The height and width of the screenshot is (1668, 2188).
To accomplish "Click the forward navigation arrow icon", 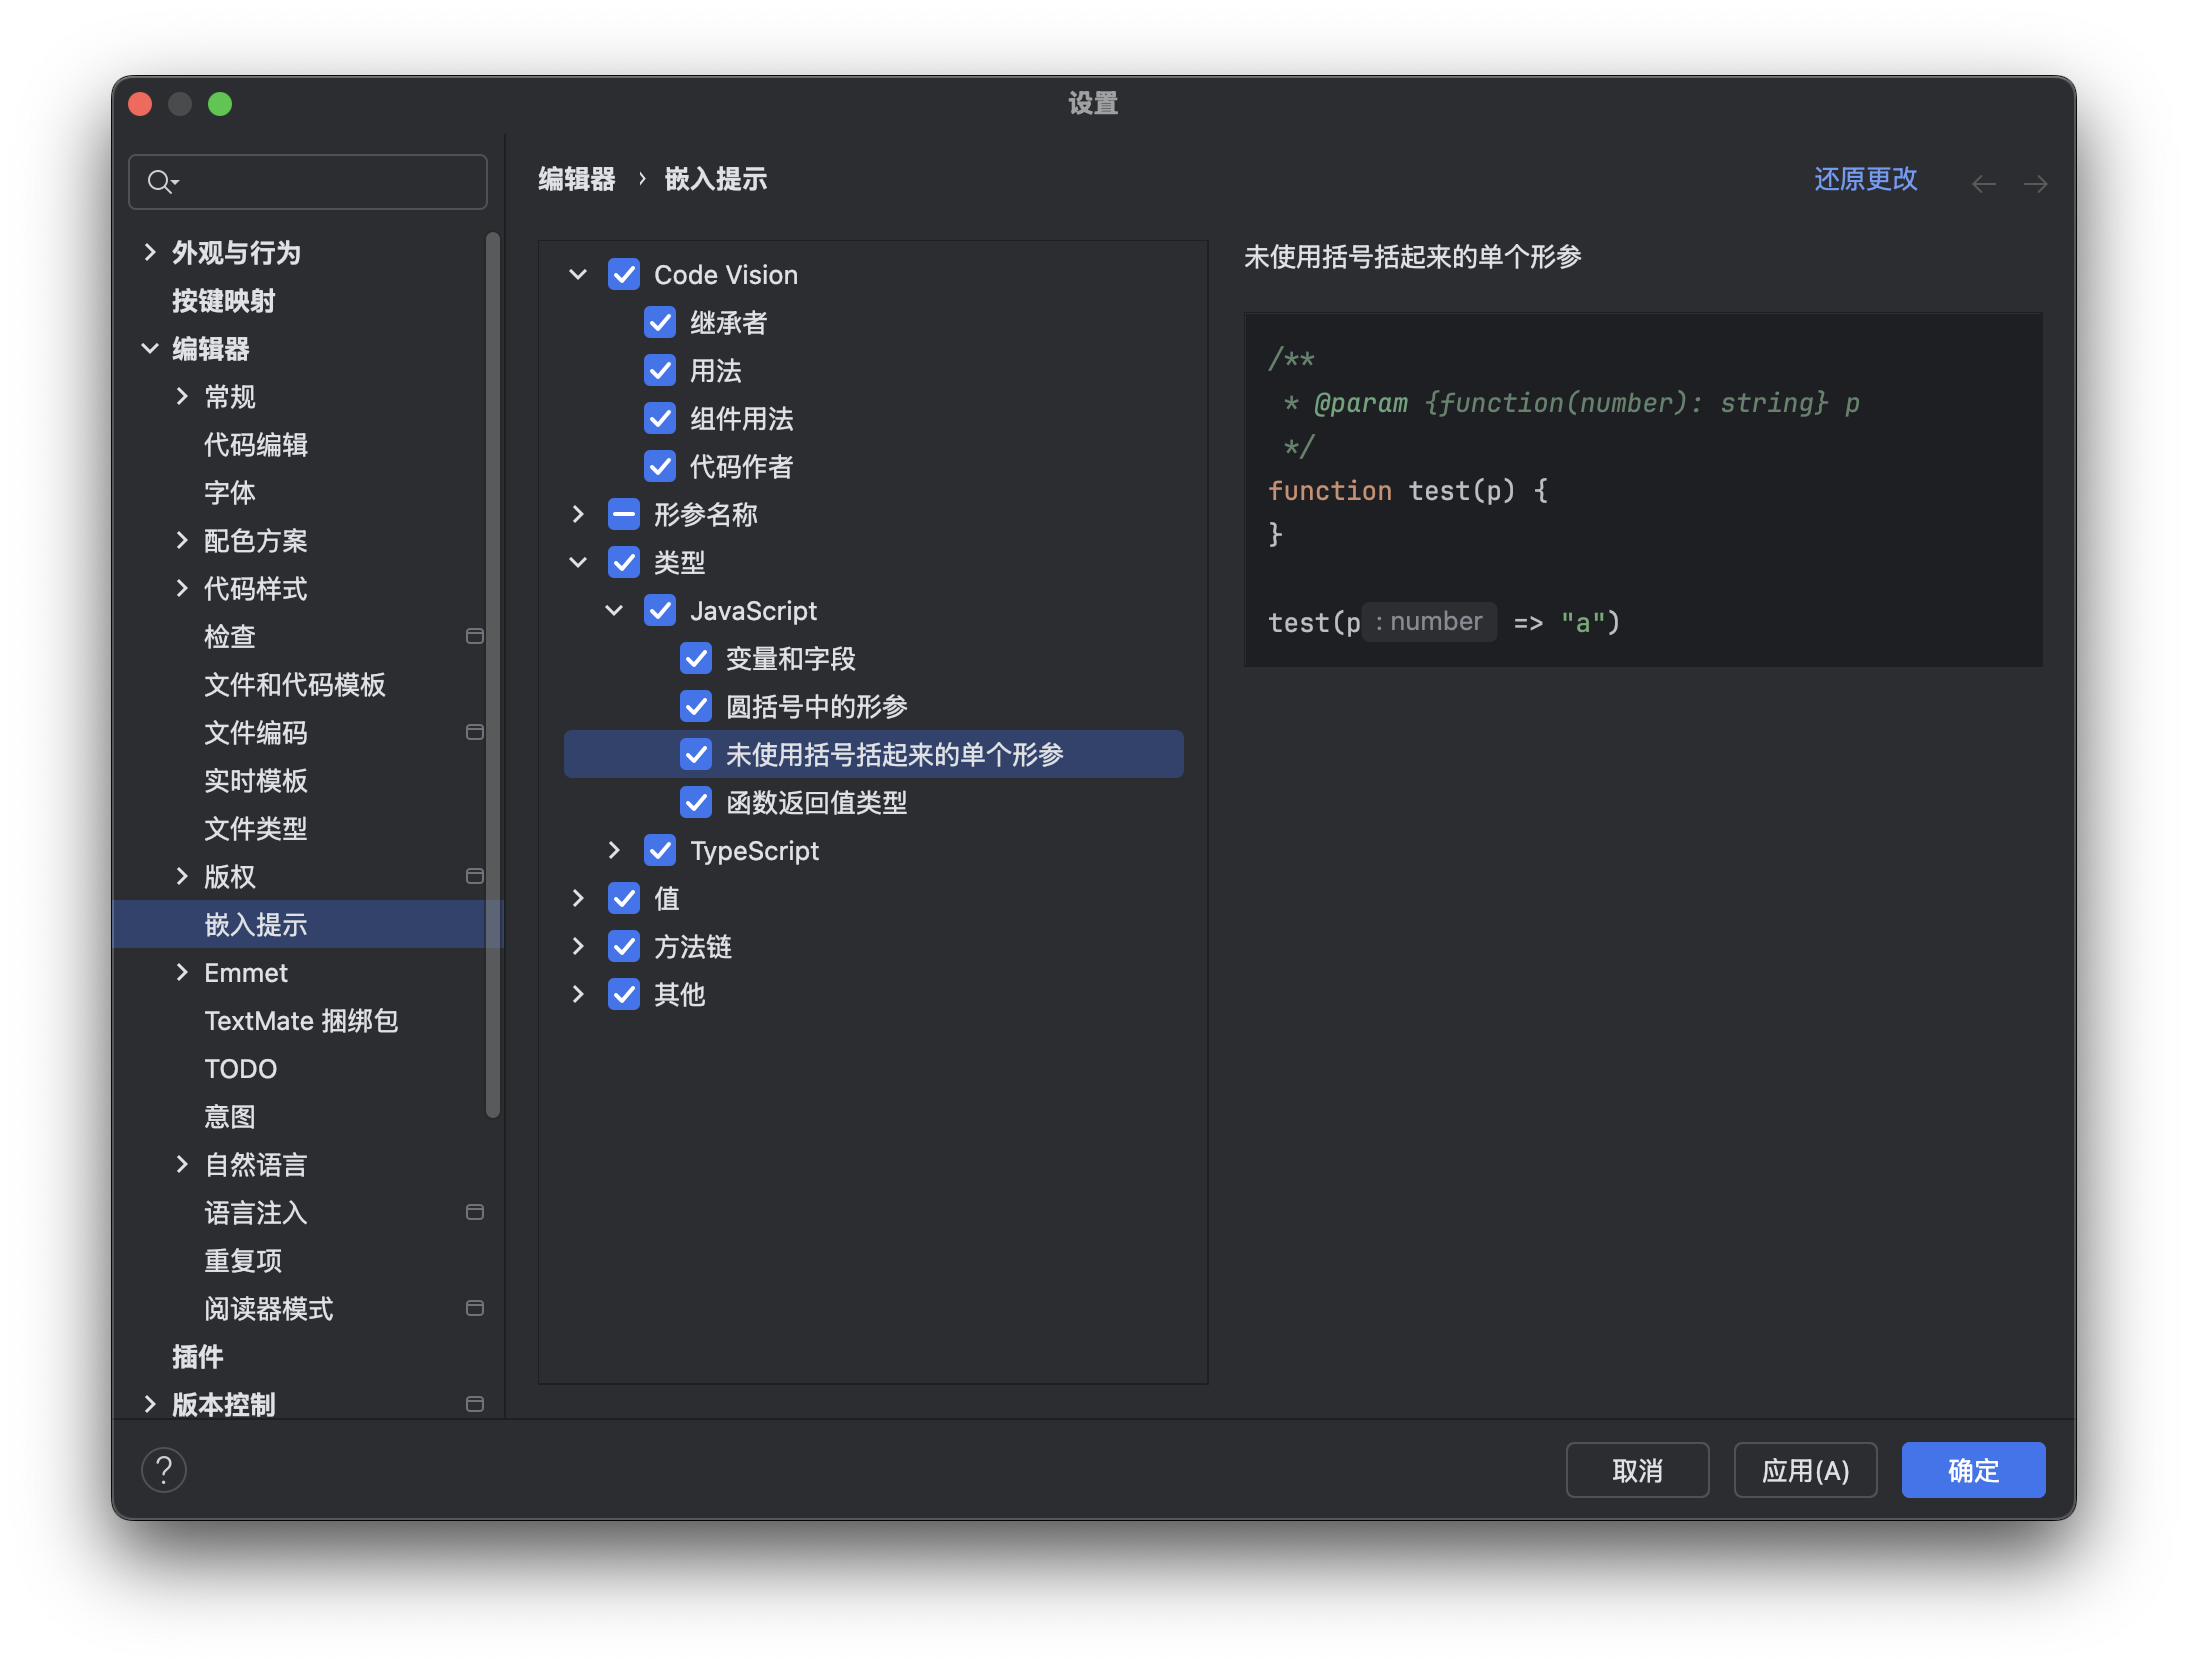I will (2035, 184).
